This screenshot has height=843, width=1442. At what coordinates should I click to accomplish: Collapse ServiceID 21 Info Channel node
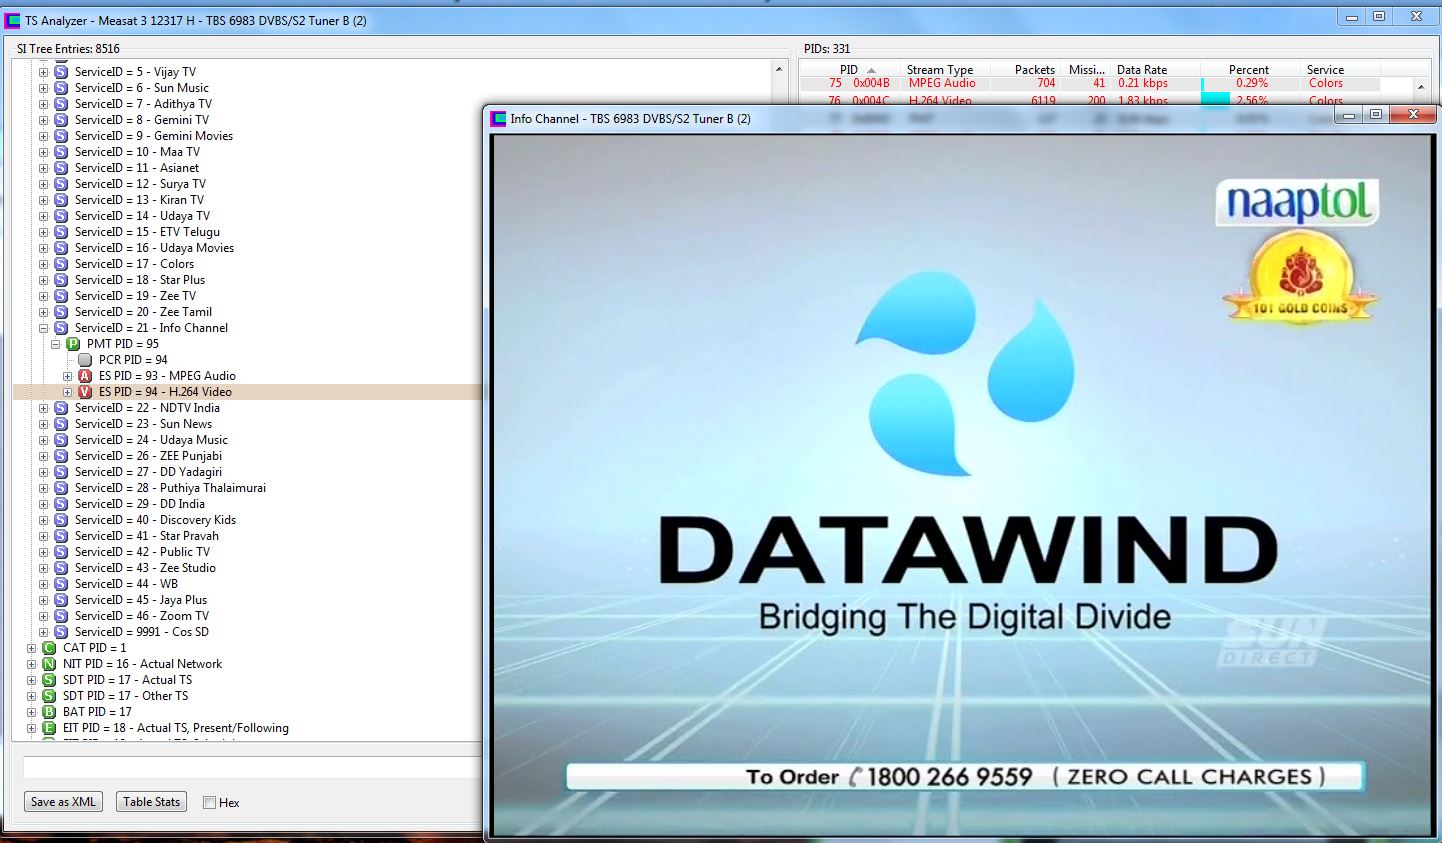point(43,328)
